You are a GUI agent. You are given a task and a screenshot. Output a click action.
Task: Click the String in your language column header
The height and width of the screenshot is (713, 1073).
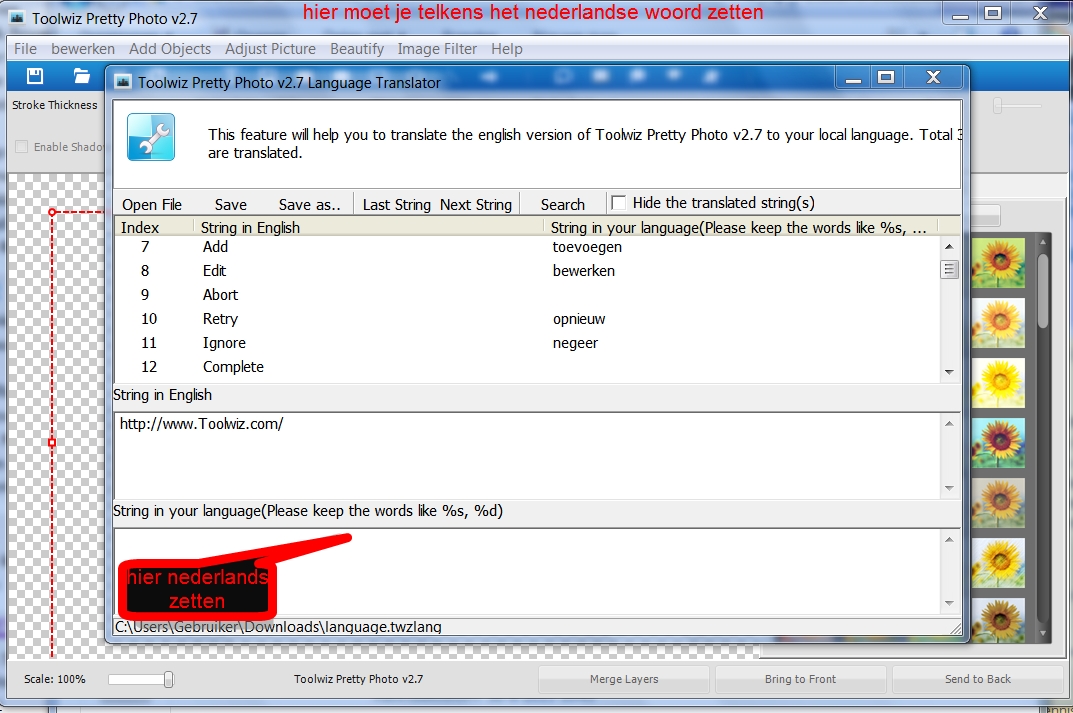[739, 227]
